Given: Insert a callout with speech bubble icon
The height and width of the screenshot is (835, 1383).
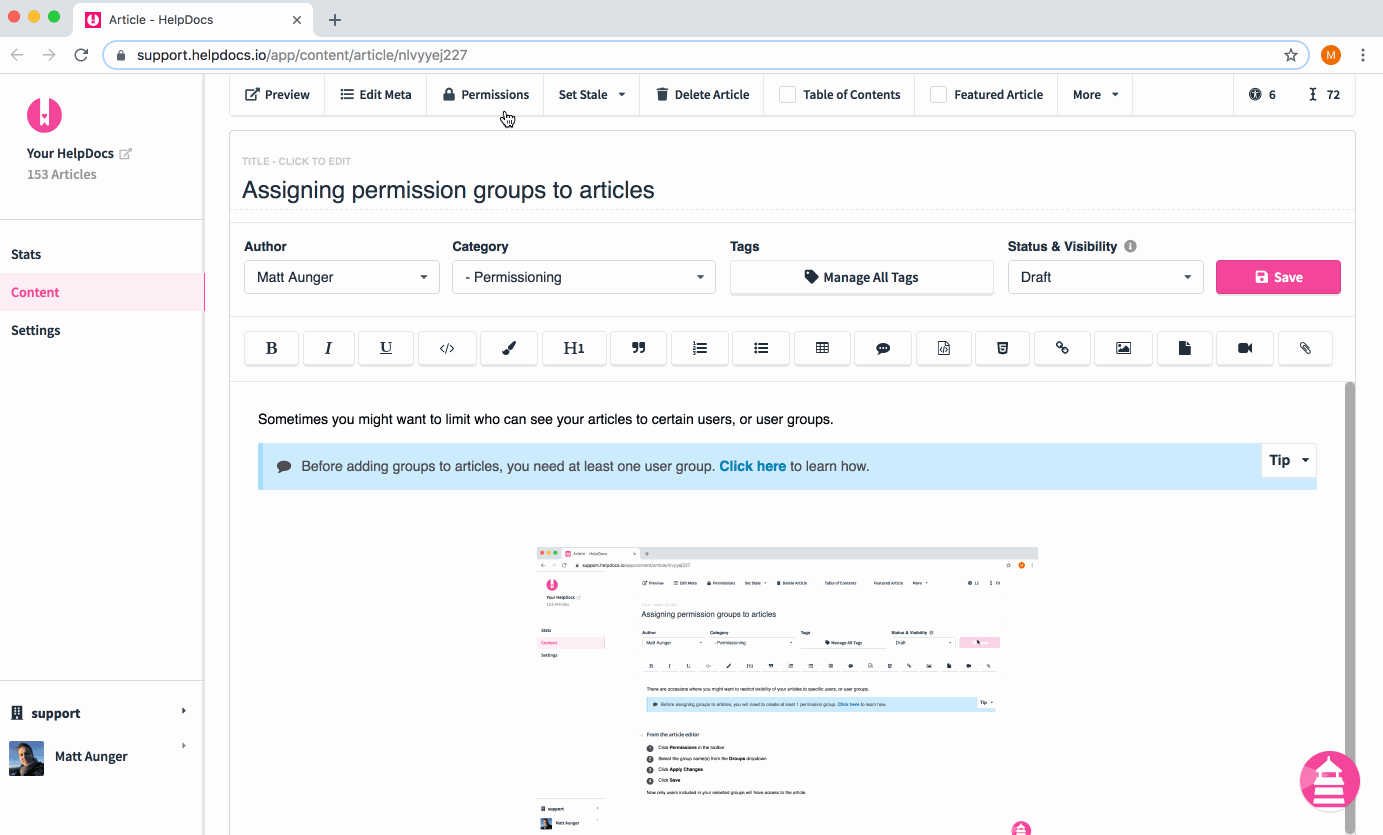Looking at the screenshot, I should [x=883, y=348].
